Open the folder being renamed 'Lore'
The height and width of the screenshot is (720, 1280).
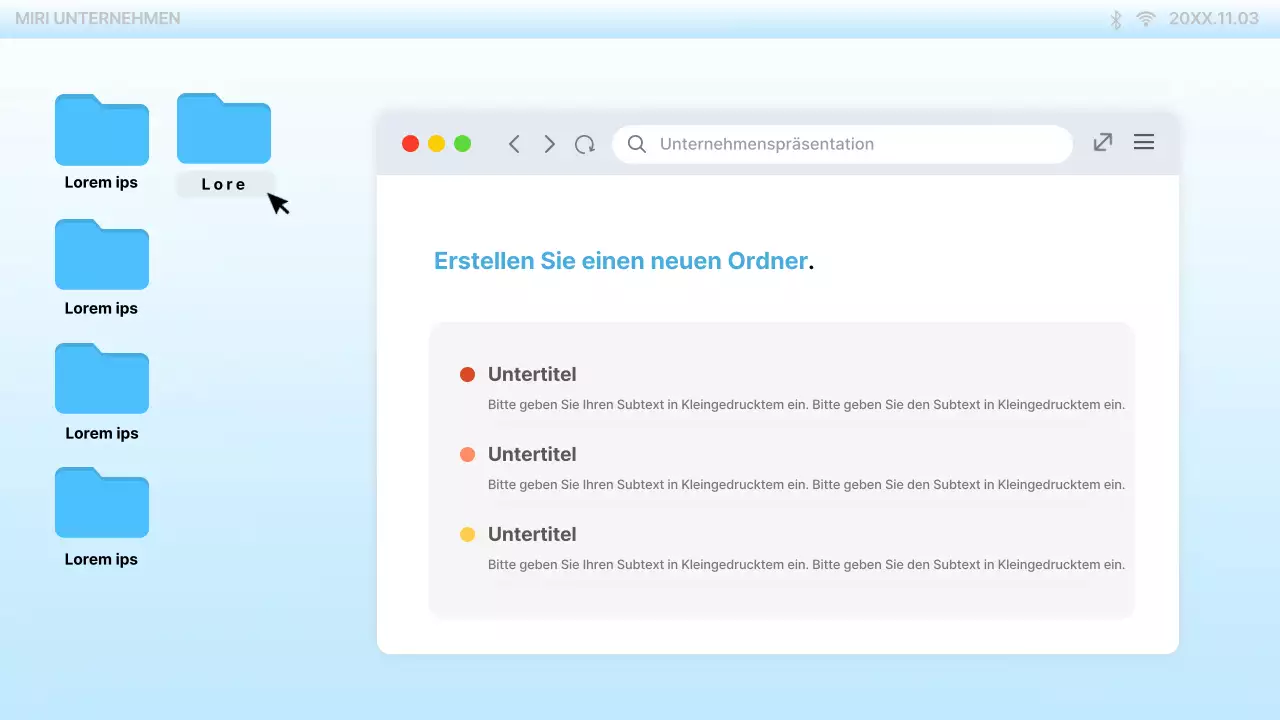(x=223, y=128)
